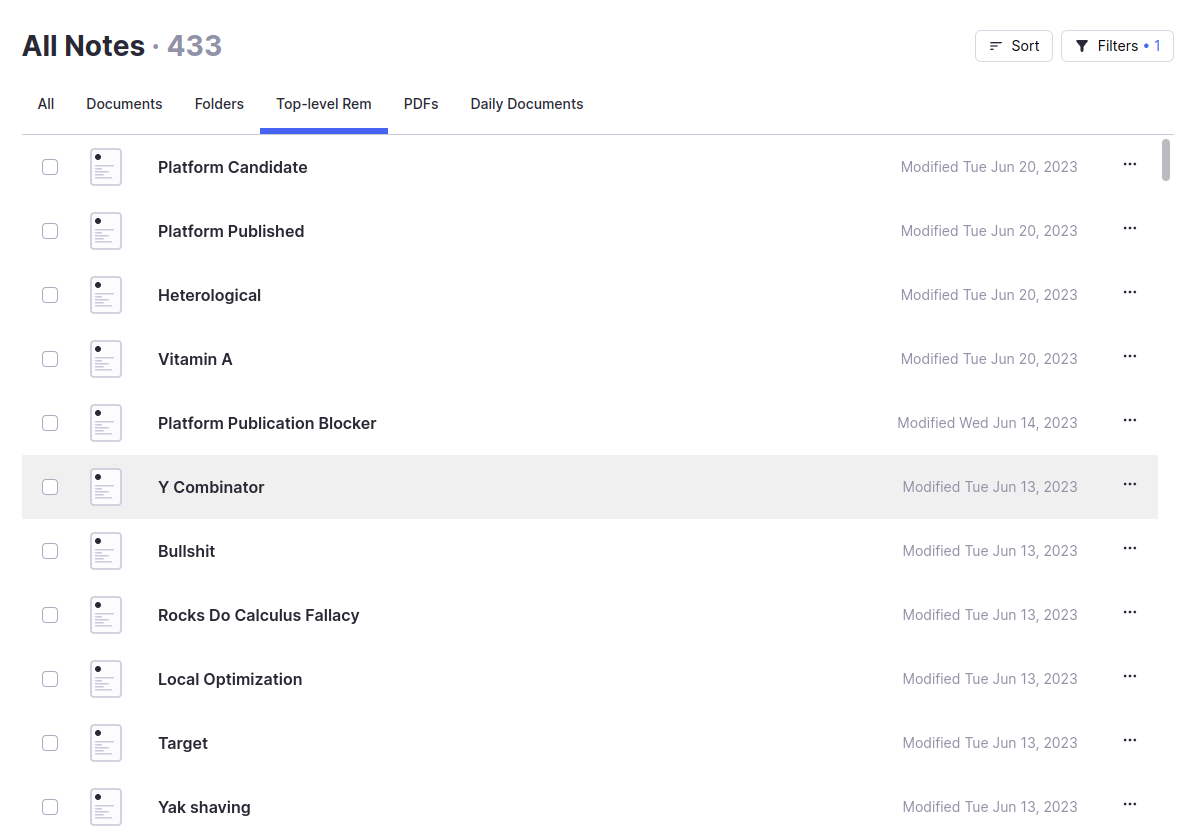Open the Filters dropdown
The width and height of the screenshot is (1188, 838).
1117,46
